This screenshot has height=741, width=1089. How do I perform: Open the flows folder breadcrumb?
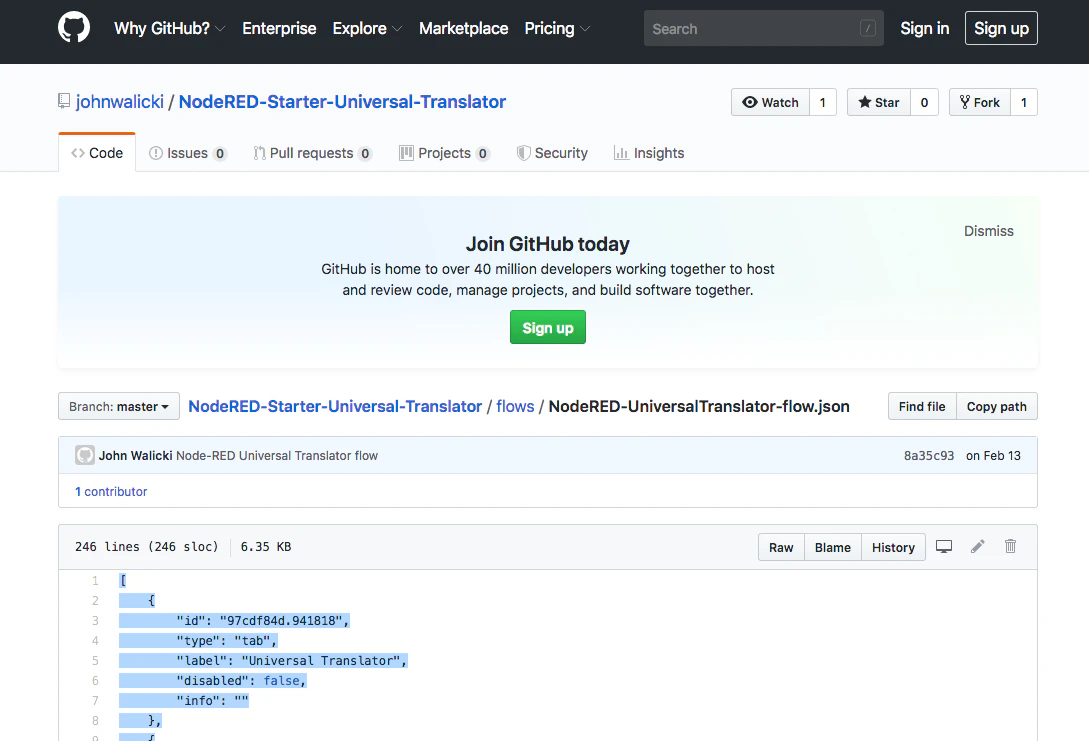pos(515,406)
